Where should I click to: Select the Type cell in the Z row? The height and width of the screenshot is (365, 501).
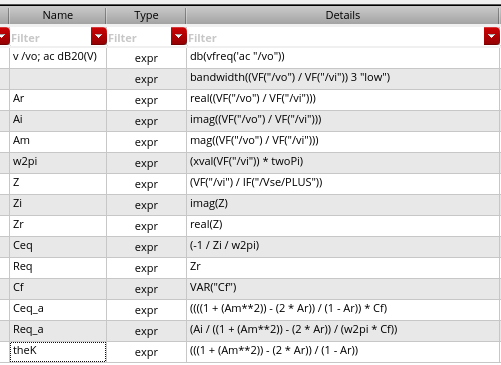(x=146, y=184)
